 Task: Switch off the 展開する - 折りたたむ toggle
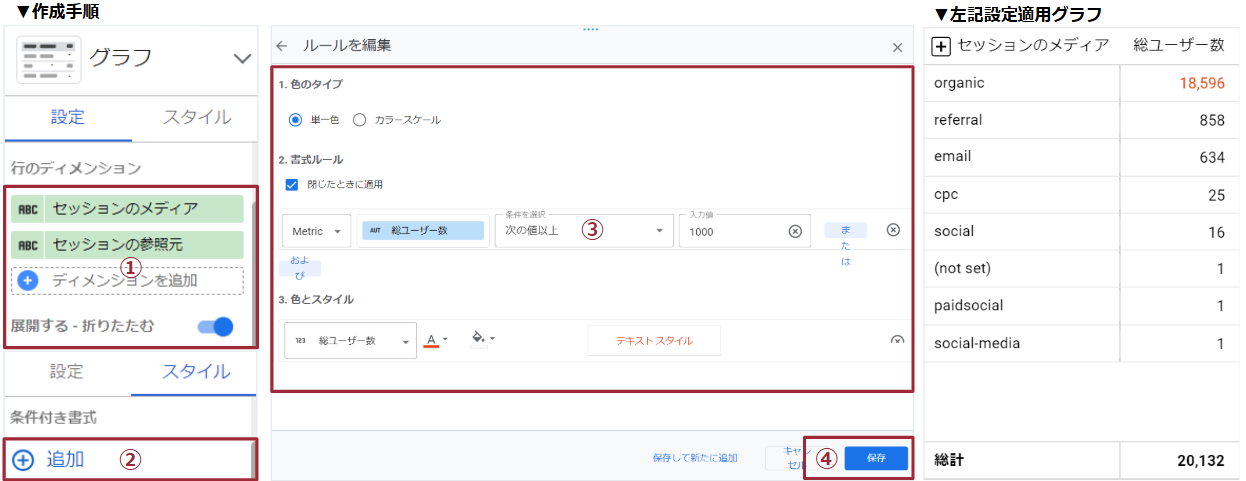(x=216, y=326)
